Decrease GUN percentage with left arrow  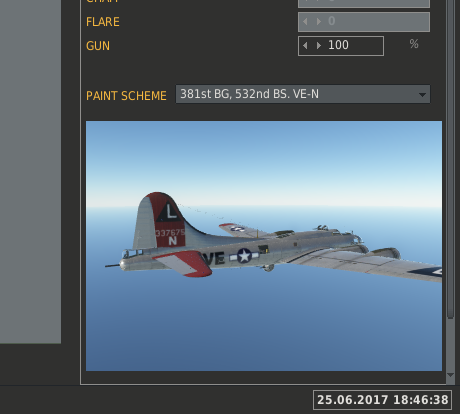305,46
